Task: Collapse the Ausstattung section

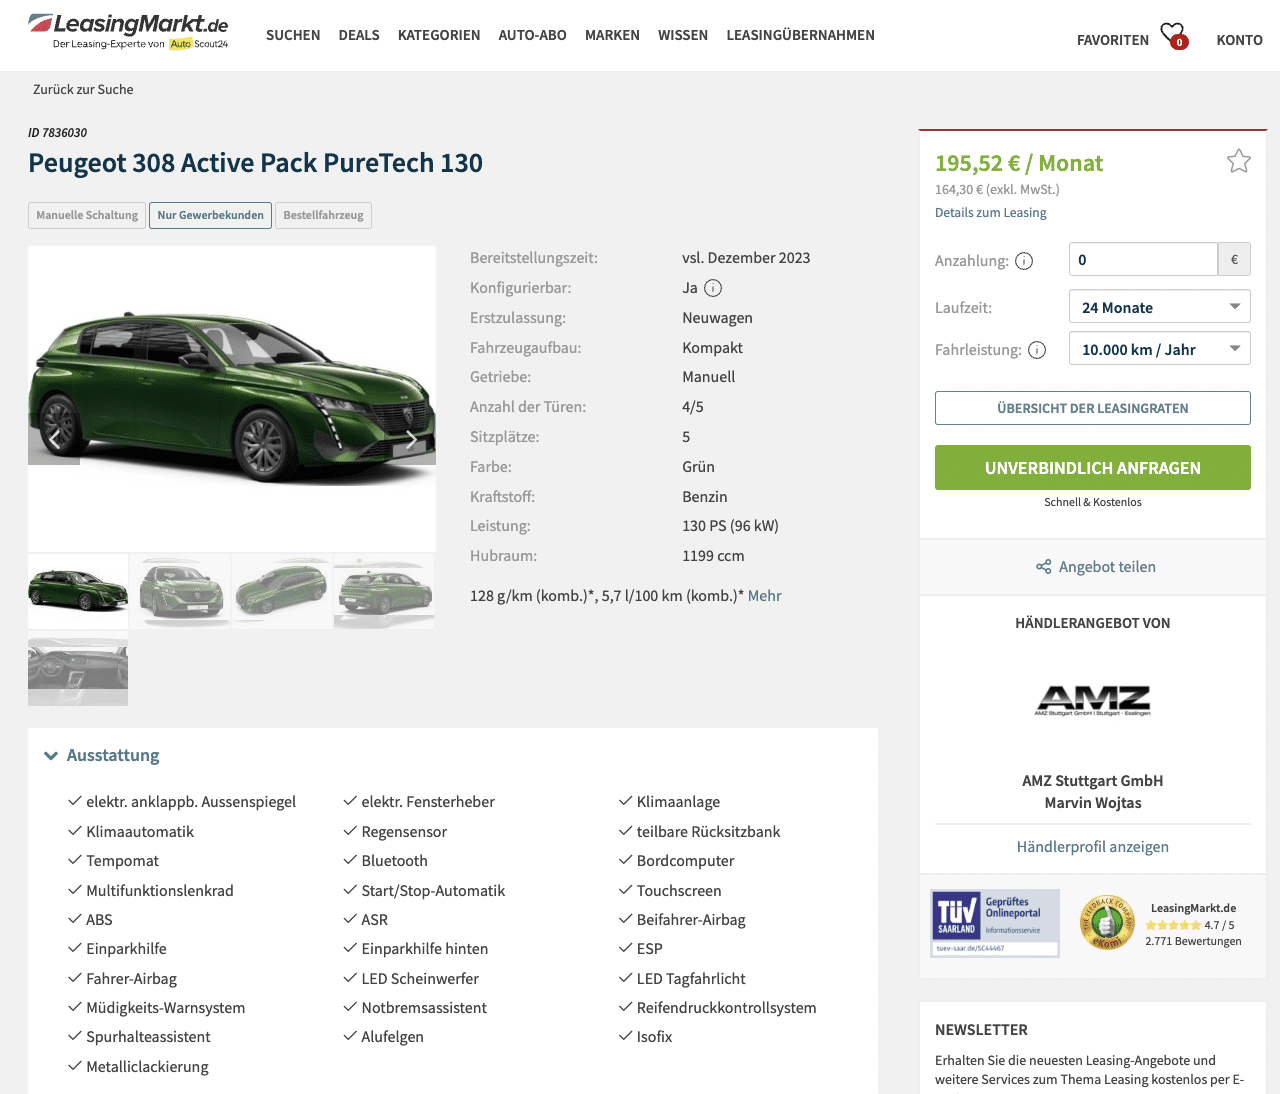Action: point(102,755)
